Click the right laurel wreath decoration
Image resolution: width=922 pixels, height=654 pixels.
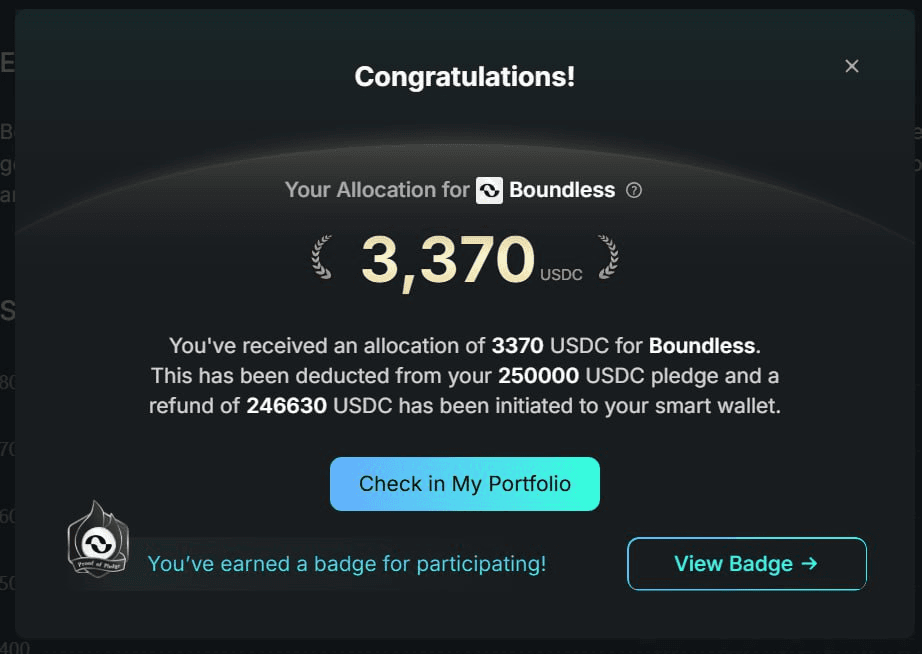pos(608,256)
